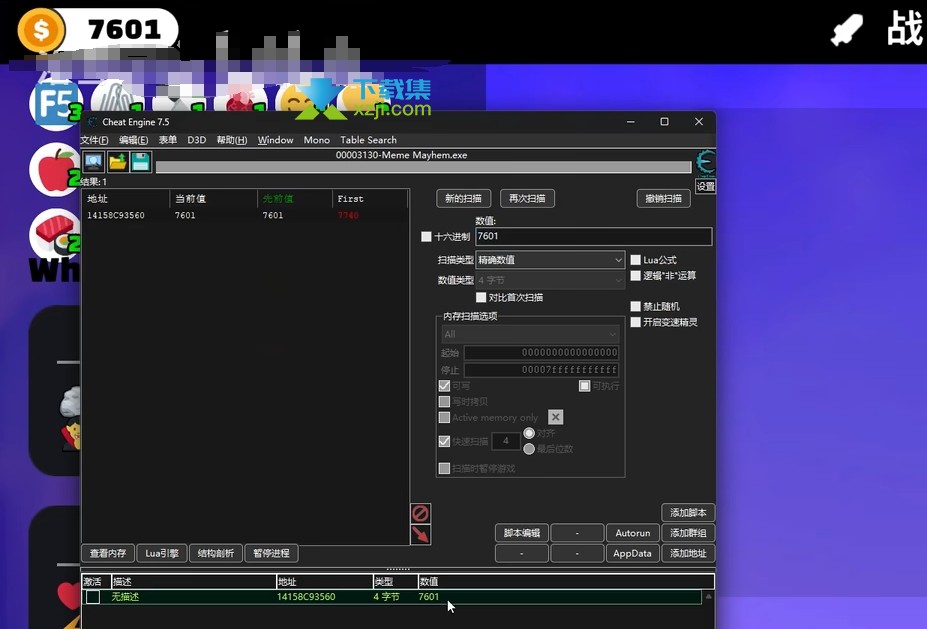Image resolution: width=927 pixels, height=629 pixels.
Task: Tick the 激活 checkbox of the 无描述 entry
Action: click(93, 597)
